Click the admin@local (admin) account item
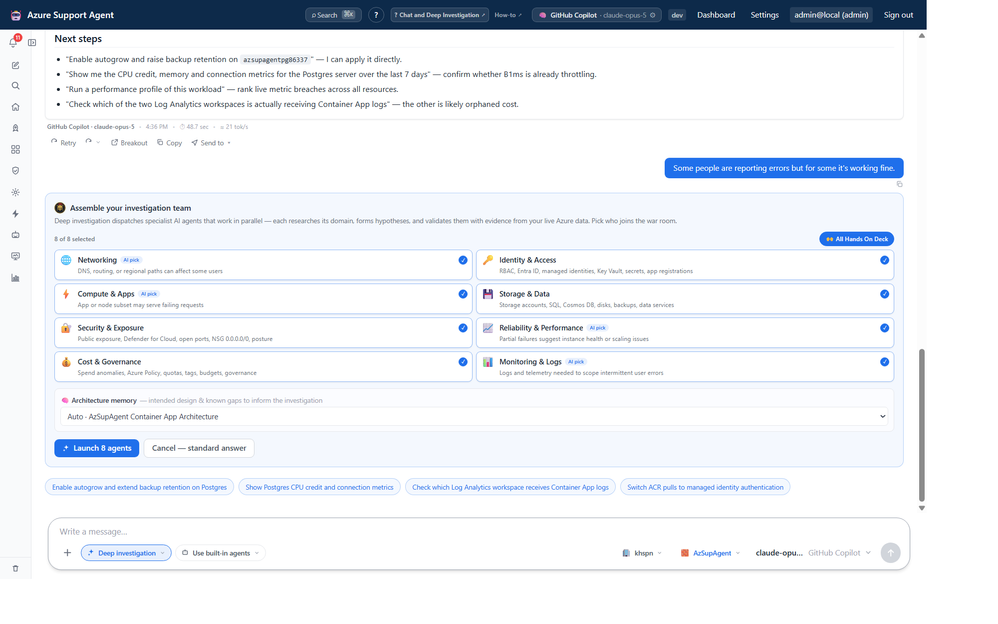This screenshot has height=624, width=998. point(831,15)
